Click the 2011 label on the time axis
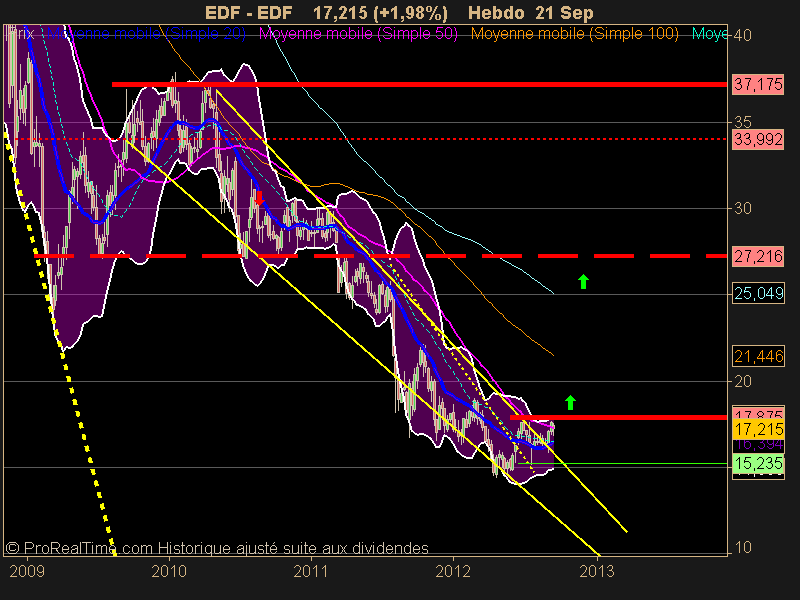Viewport: 800px width, 600px height. [x=311, y=571]
